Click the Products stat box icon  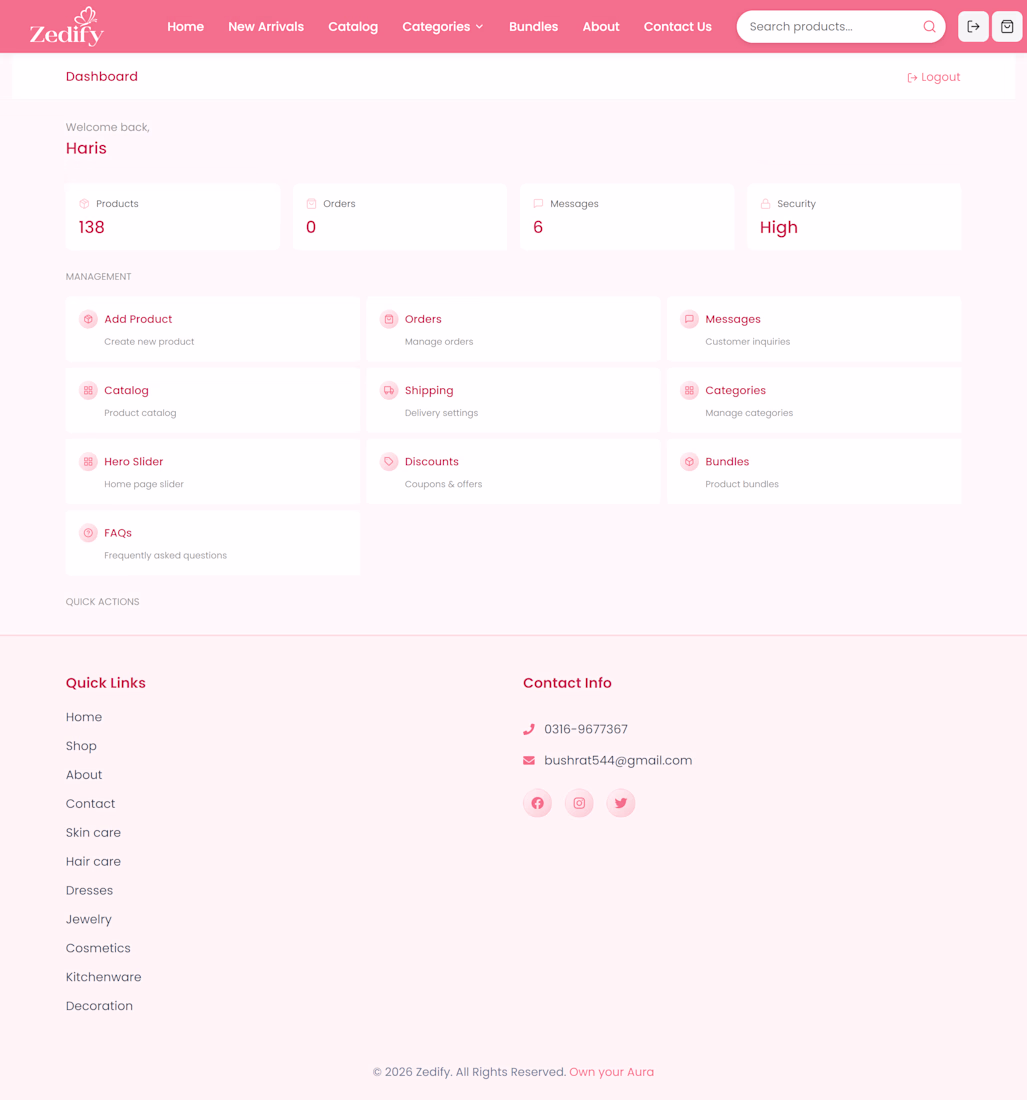[x=84, y=203]
